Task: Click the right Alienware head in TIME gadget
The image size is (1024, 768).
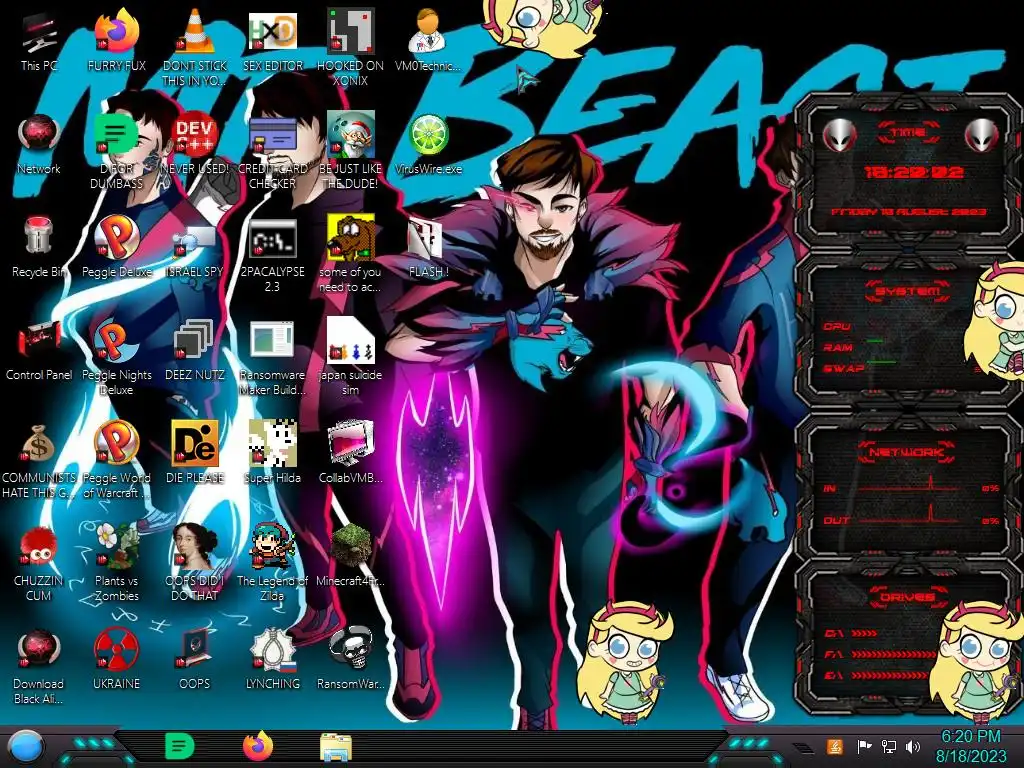Action: 982,135
